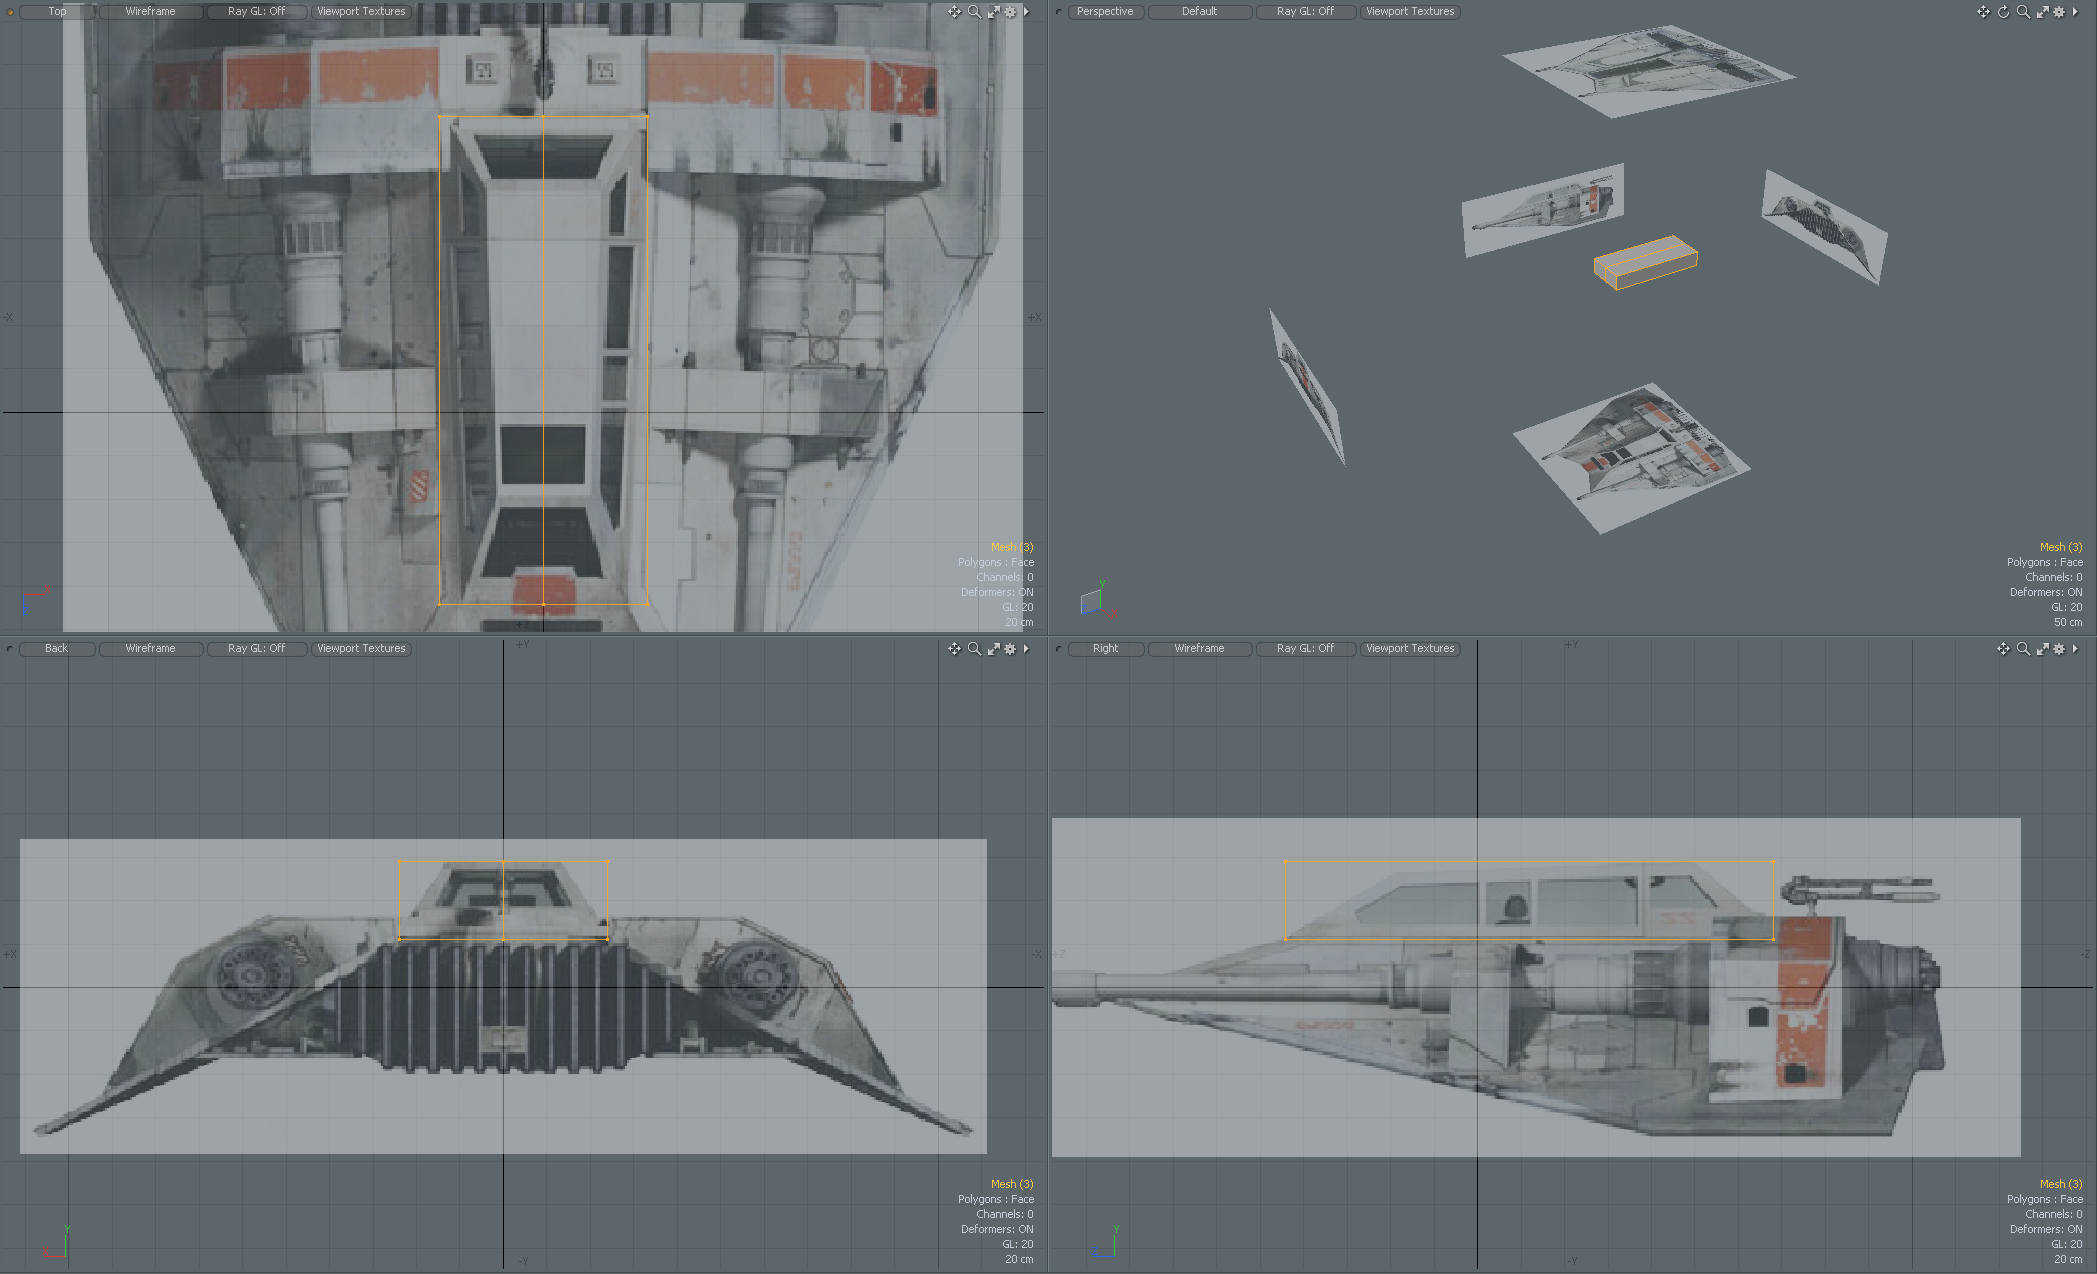Open the Wireframe shading dropdown in the Top viewport
This screenshot has height=1274, width=2097.
[150, 12]
